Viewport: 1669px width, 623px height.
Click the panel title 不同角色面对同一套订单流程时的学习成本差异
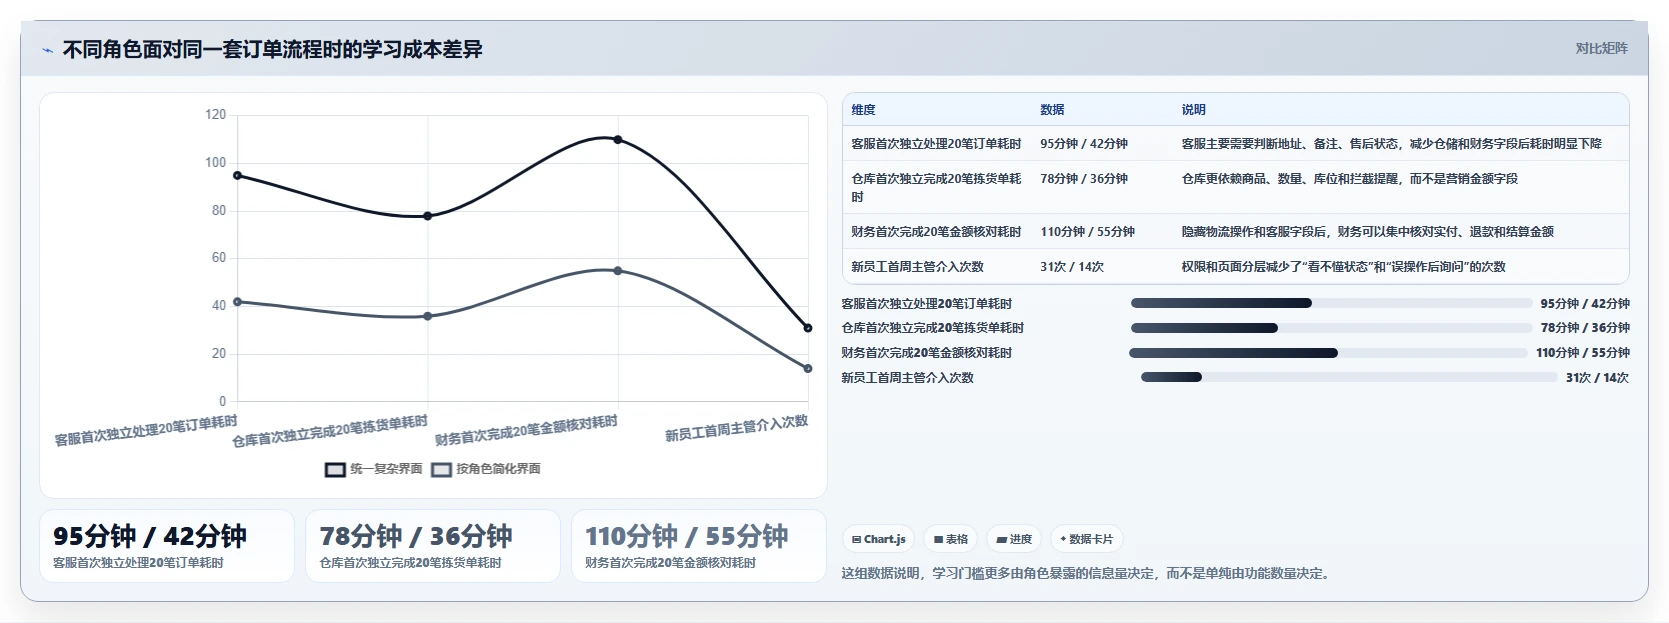[272, 50]
